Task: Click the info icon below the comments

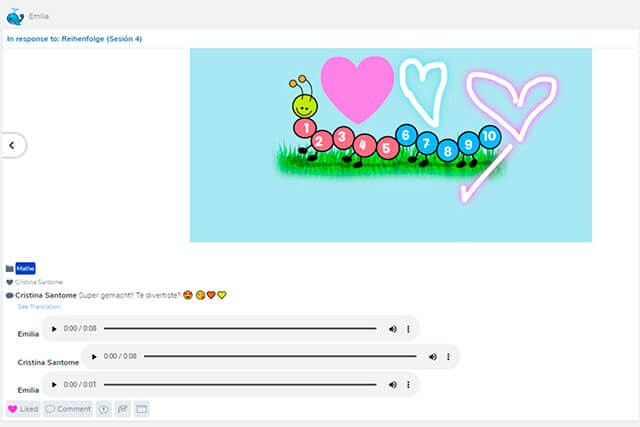Action: [104, 409]
